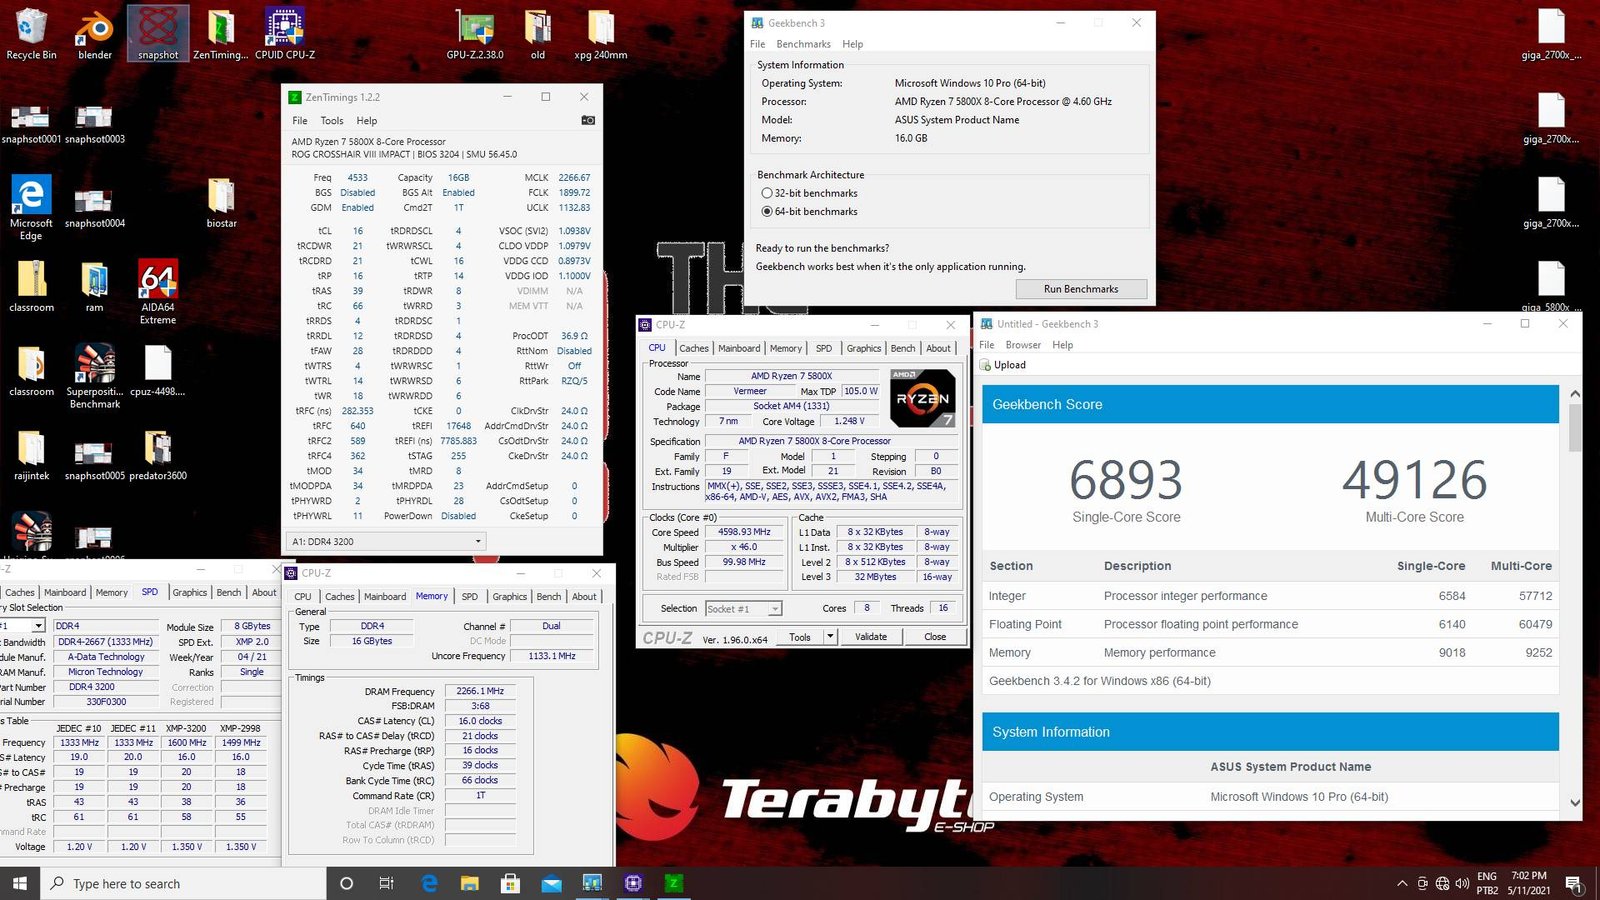Open the A1: DDR4 3200 module dropdown
This screenshot has height=900, width=1600.
click(x=387, y=541)
